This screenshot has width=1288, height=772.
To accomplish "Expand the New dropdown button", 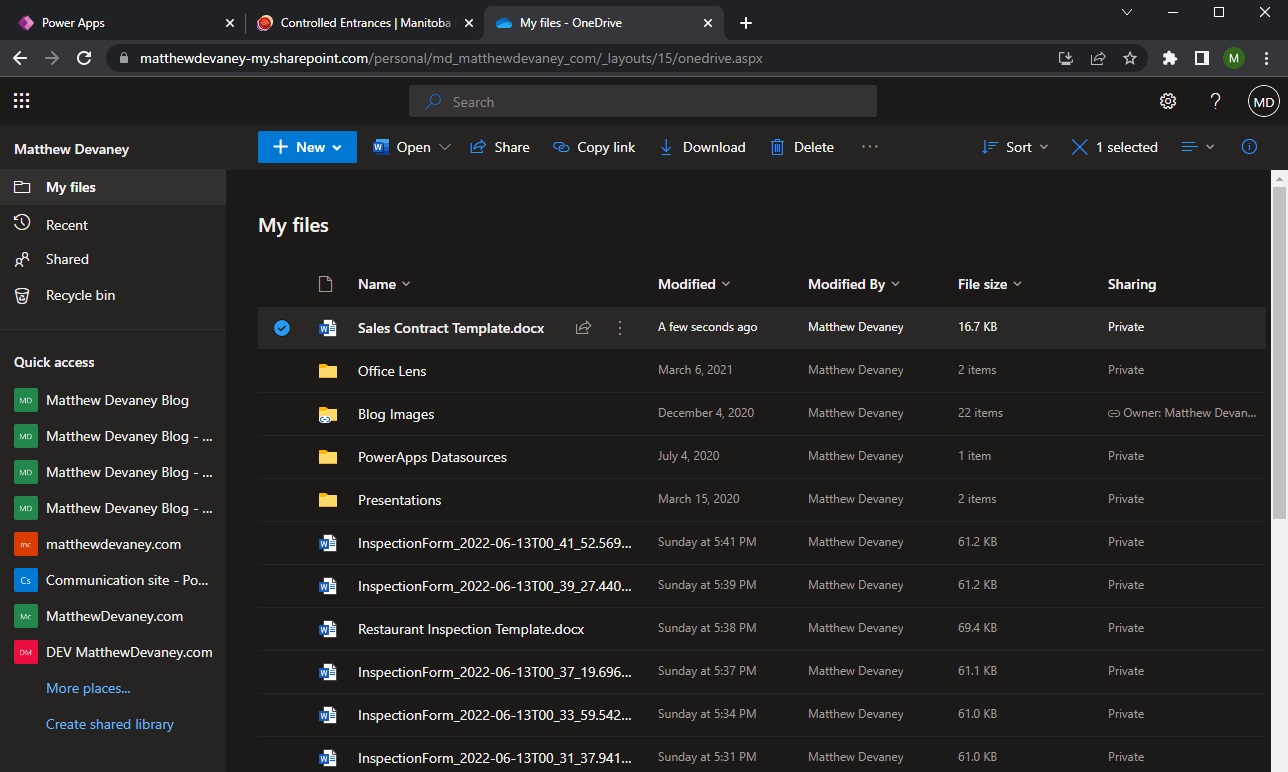I will coord(307,147).
